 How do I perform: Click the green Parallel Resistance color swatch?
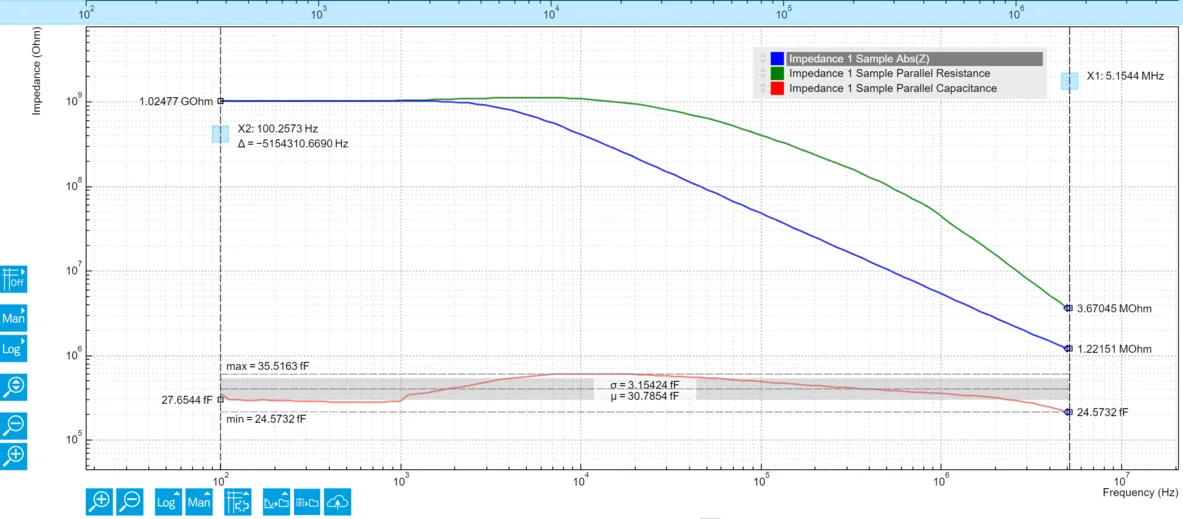click(777, 73)
